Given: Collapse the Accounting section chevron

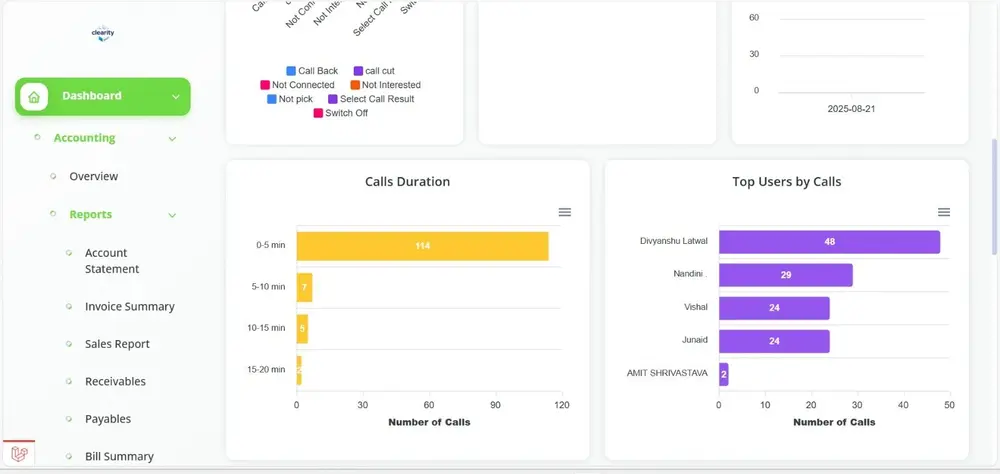Looking at the screenshot, I should tap(172, 138).
